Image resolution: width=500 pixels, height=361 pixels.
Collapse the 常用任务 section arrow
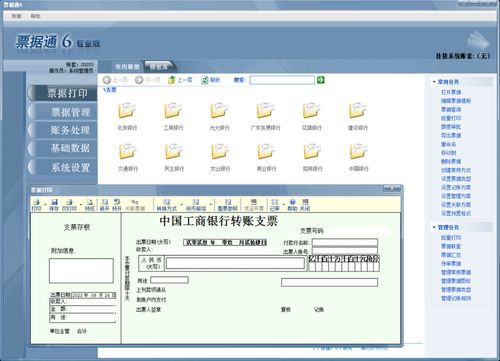(434, 82)
